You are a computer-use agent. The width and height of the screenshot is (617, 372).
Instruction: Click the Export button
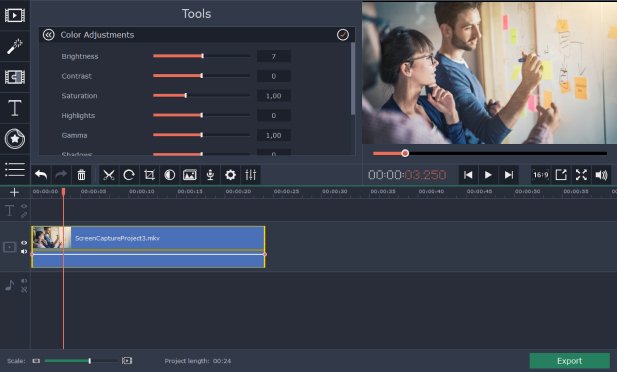[x=569, y=361]
